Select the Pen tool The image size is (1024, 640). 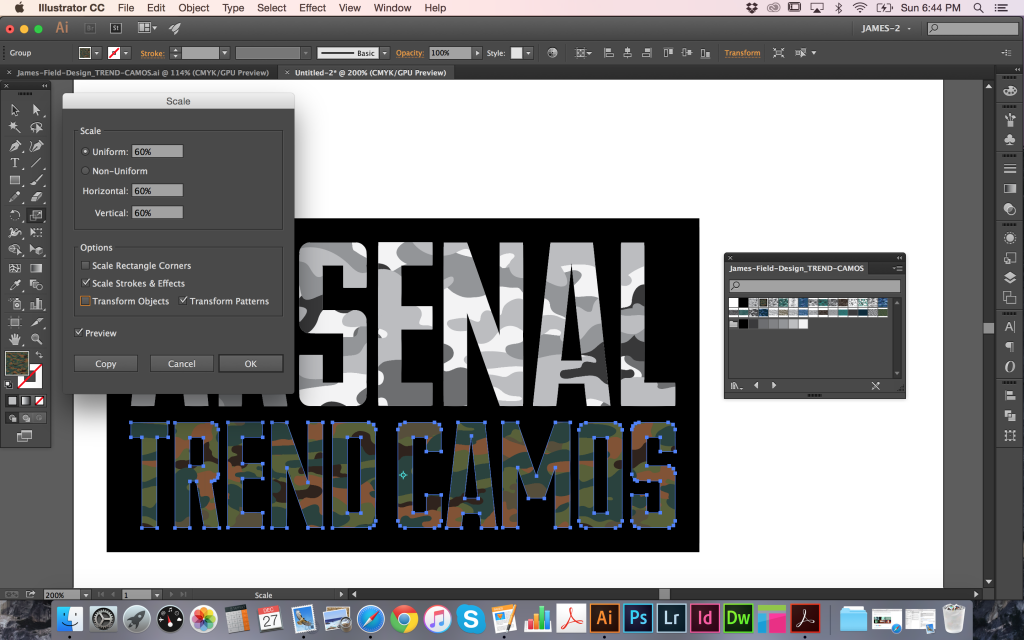click(15, 145)
